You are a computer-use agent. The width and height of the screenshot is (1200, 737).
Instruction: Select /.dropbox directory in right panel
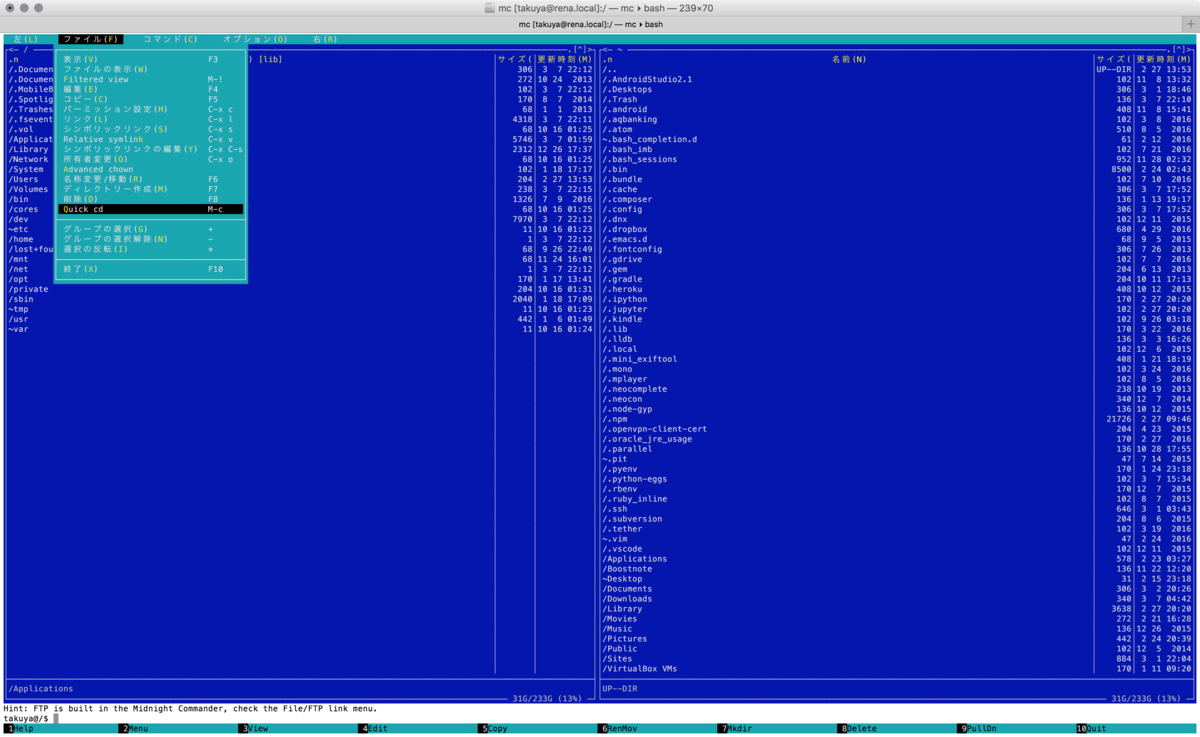[x=897, y=229]
